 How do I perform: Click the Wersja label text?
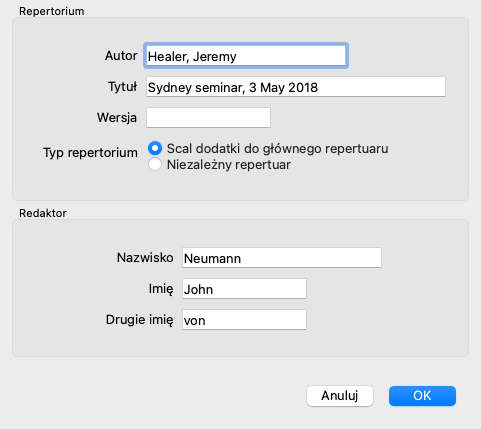pos(117,118)
